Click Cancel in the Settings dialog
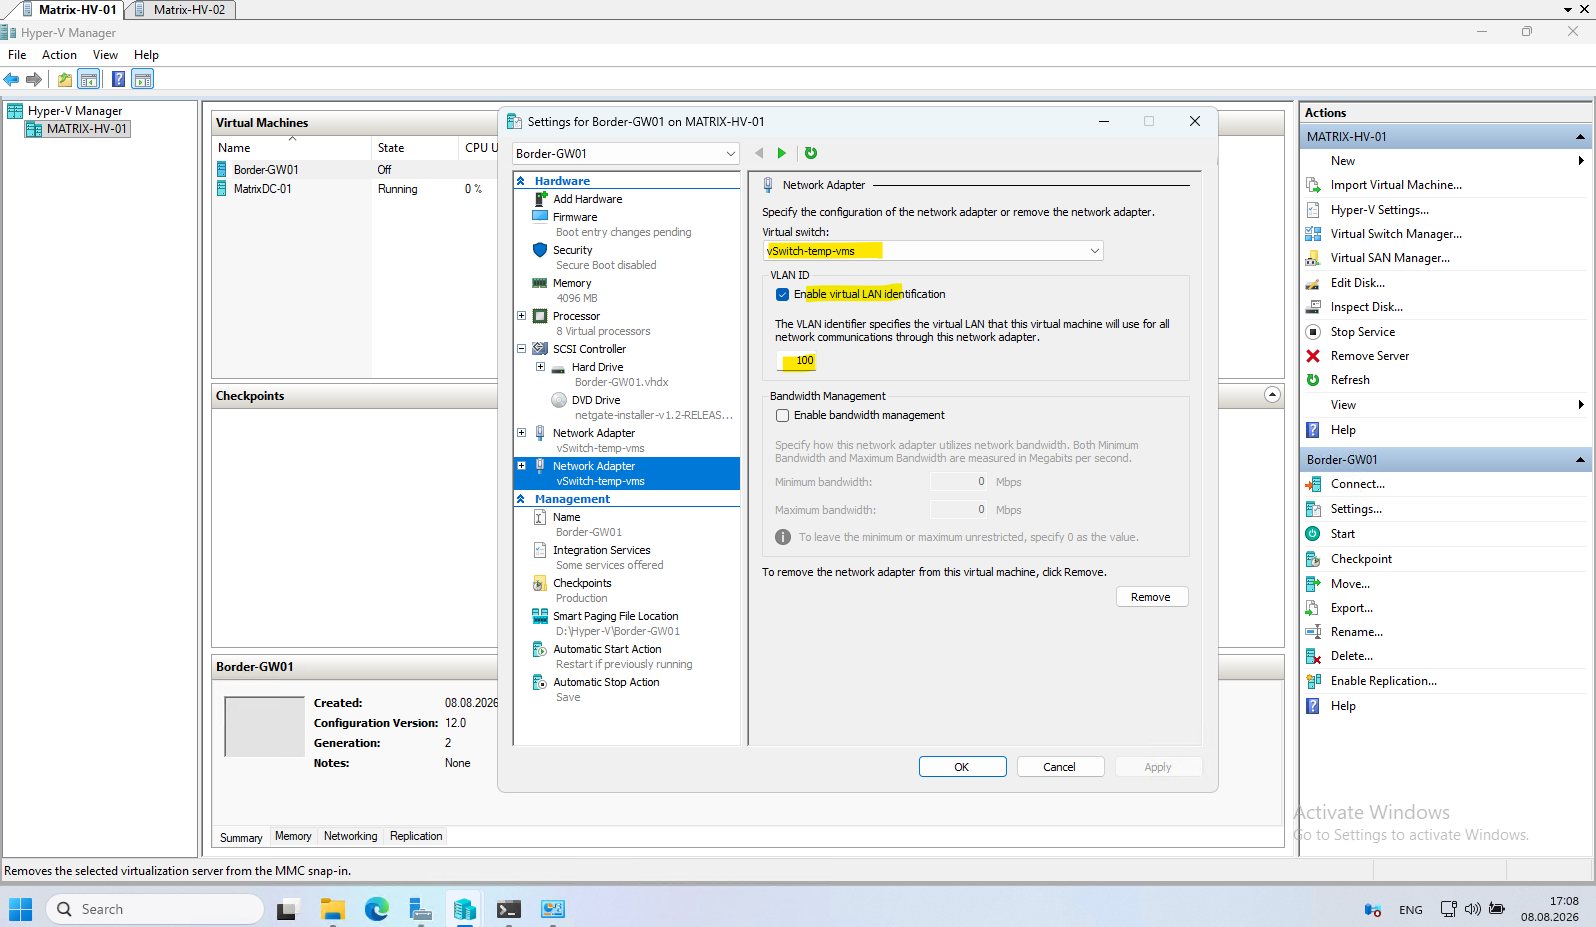This screenshot has height=927, width=1596. click(x=1060, y=767)
